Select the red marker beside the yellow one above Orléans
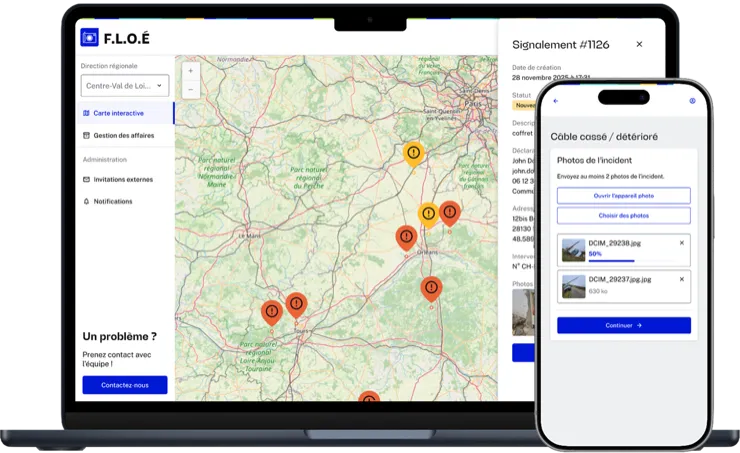740x453 pixels. [x=450, y=213]
